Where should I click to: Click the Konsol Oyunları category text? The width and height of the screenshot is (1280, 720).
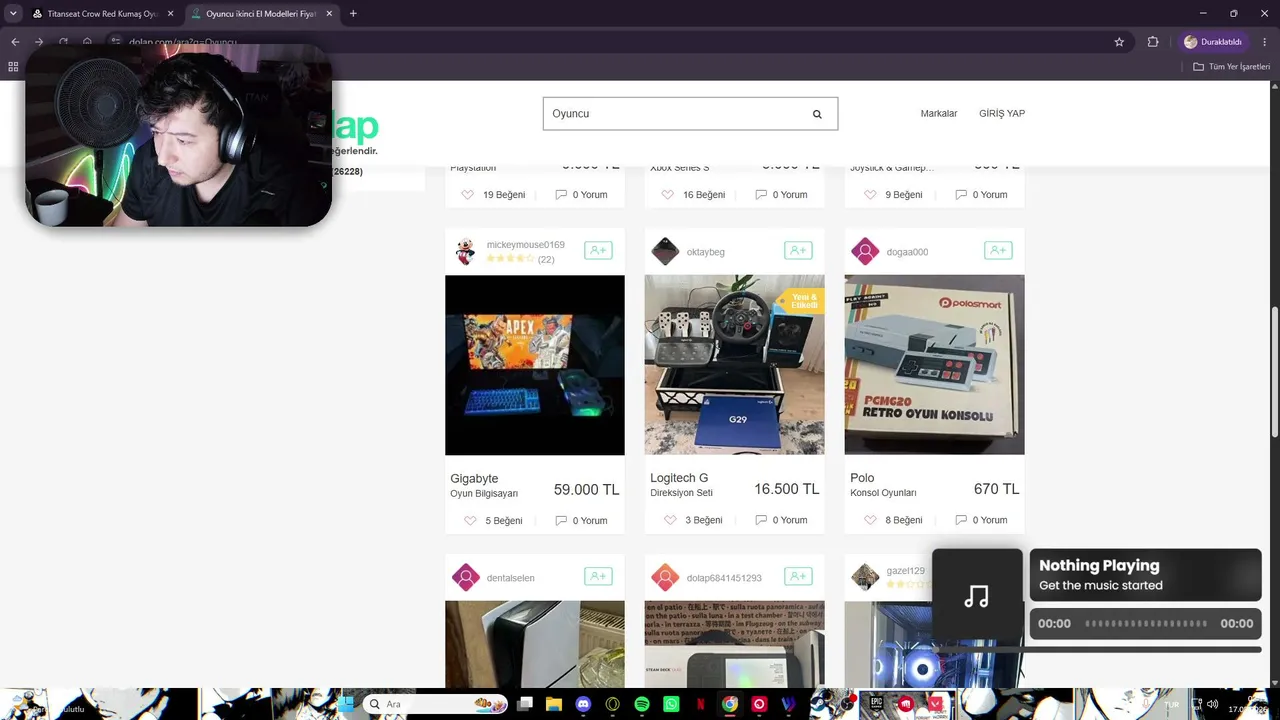883,493
